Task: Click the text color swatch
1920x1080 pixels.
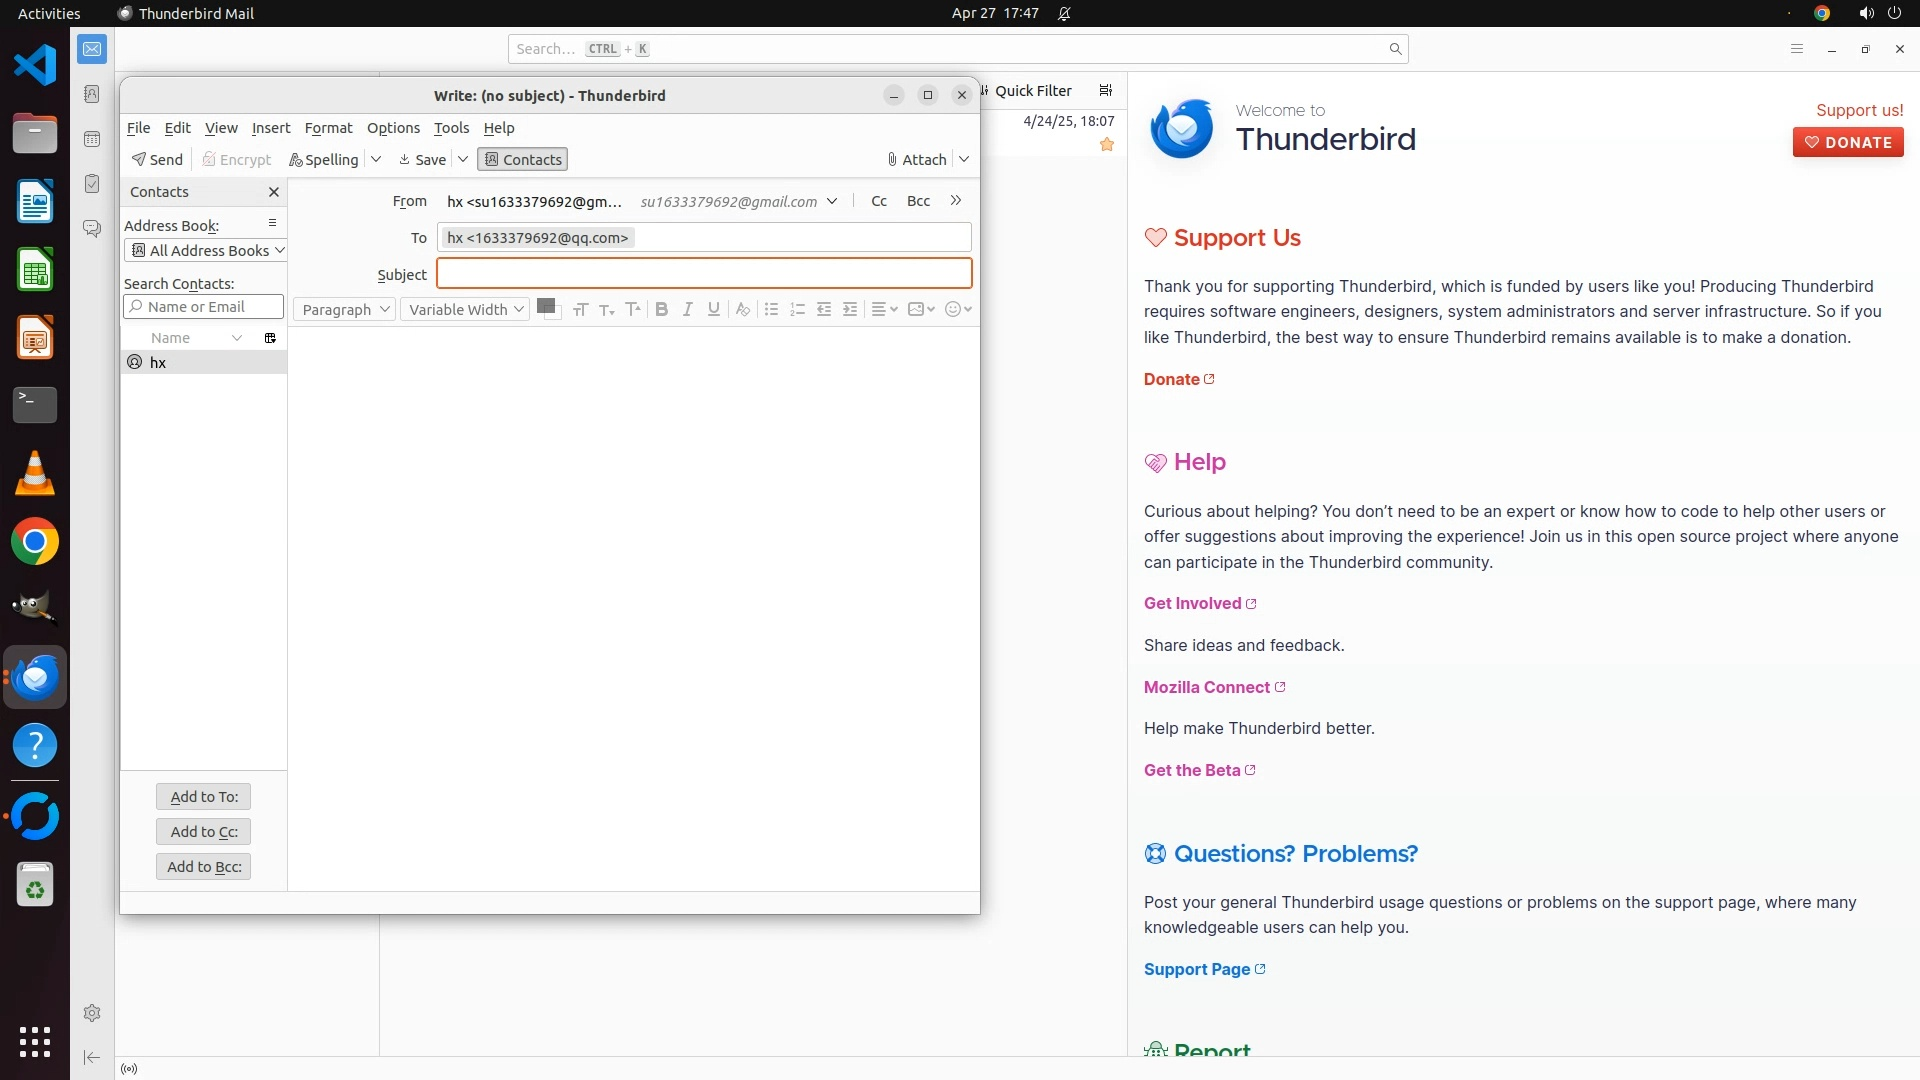Action: point(545,307)
